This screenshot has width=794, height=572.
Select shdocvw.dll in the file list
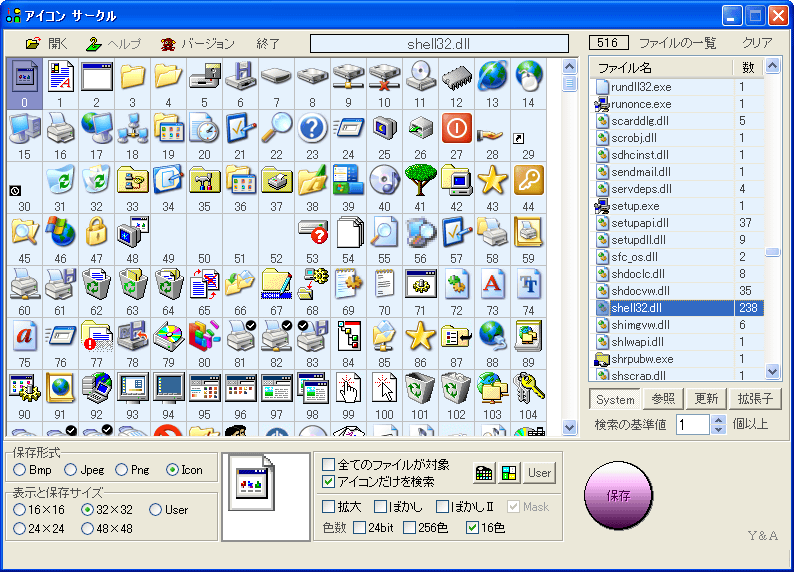[x=677, y=291]
